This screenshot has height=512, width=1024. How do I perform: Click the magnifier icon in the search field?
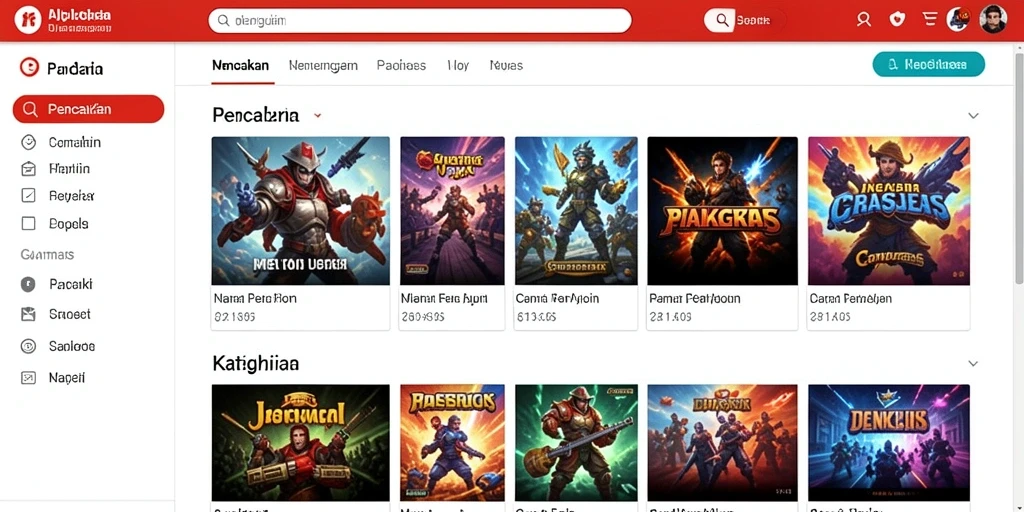point(223,21)
